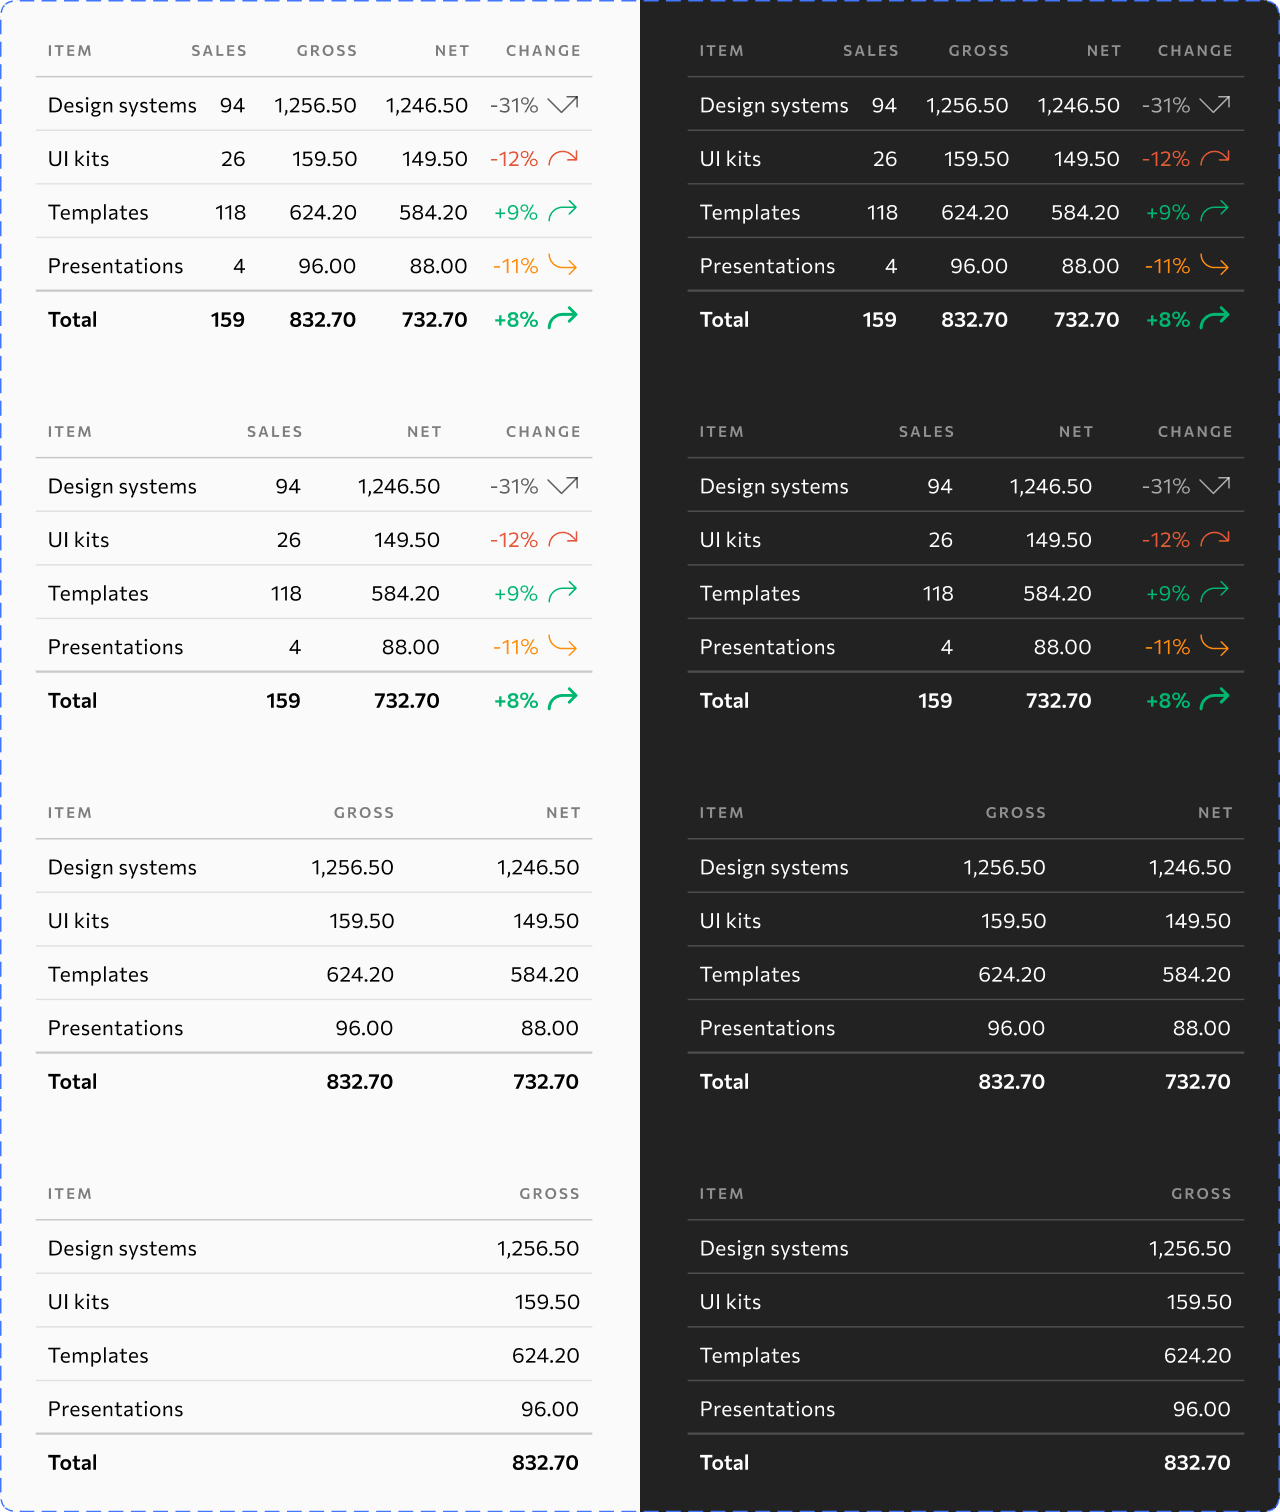Click green arrow beside +9% in light four-column table

coord(563,592)
